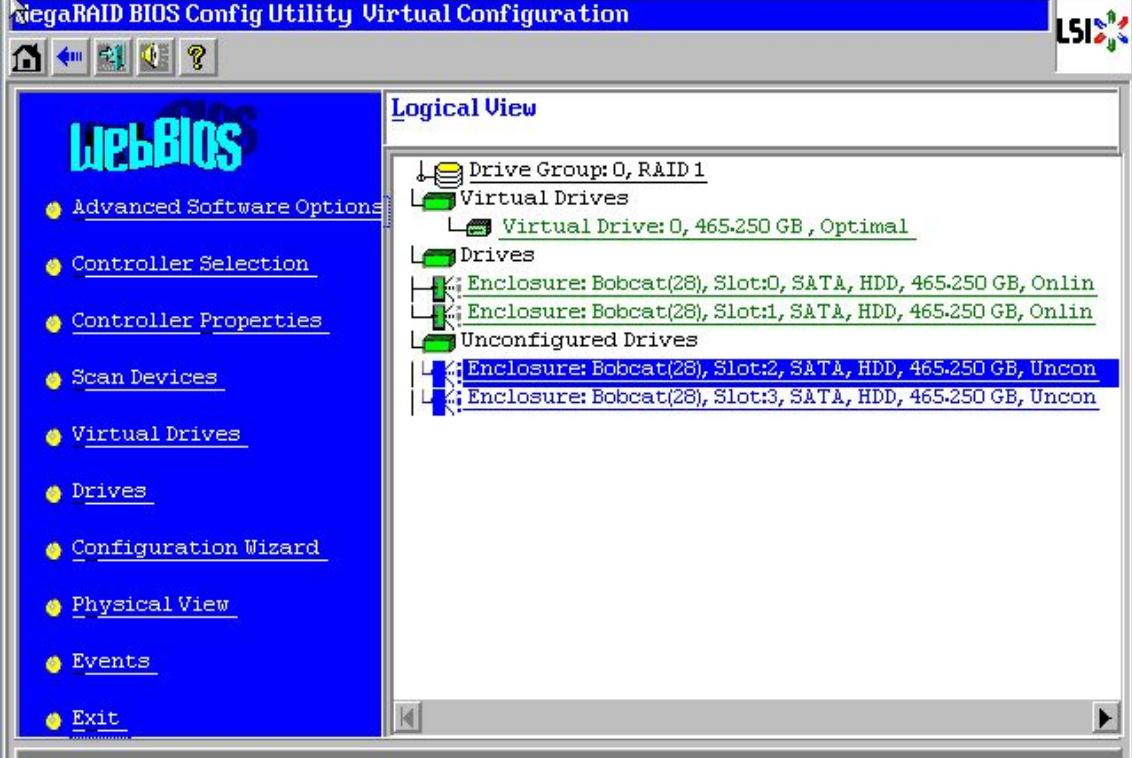
Task: Click the green Drives folder icon
Action: point(438,257)
